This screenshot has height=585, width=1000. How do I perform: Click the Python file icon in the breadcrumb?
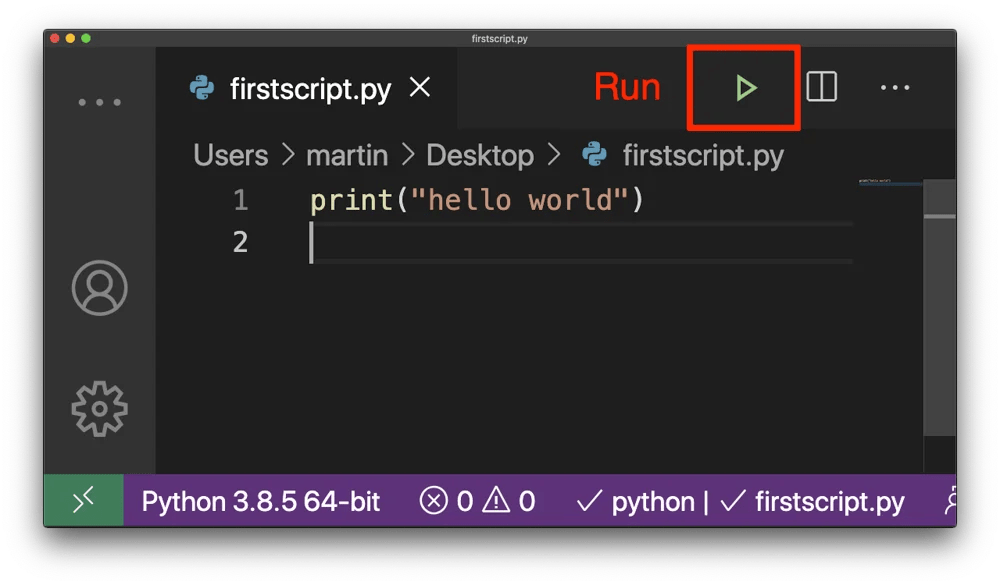pos(594,155)
